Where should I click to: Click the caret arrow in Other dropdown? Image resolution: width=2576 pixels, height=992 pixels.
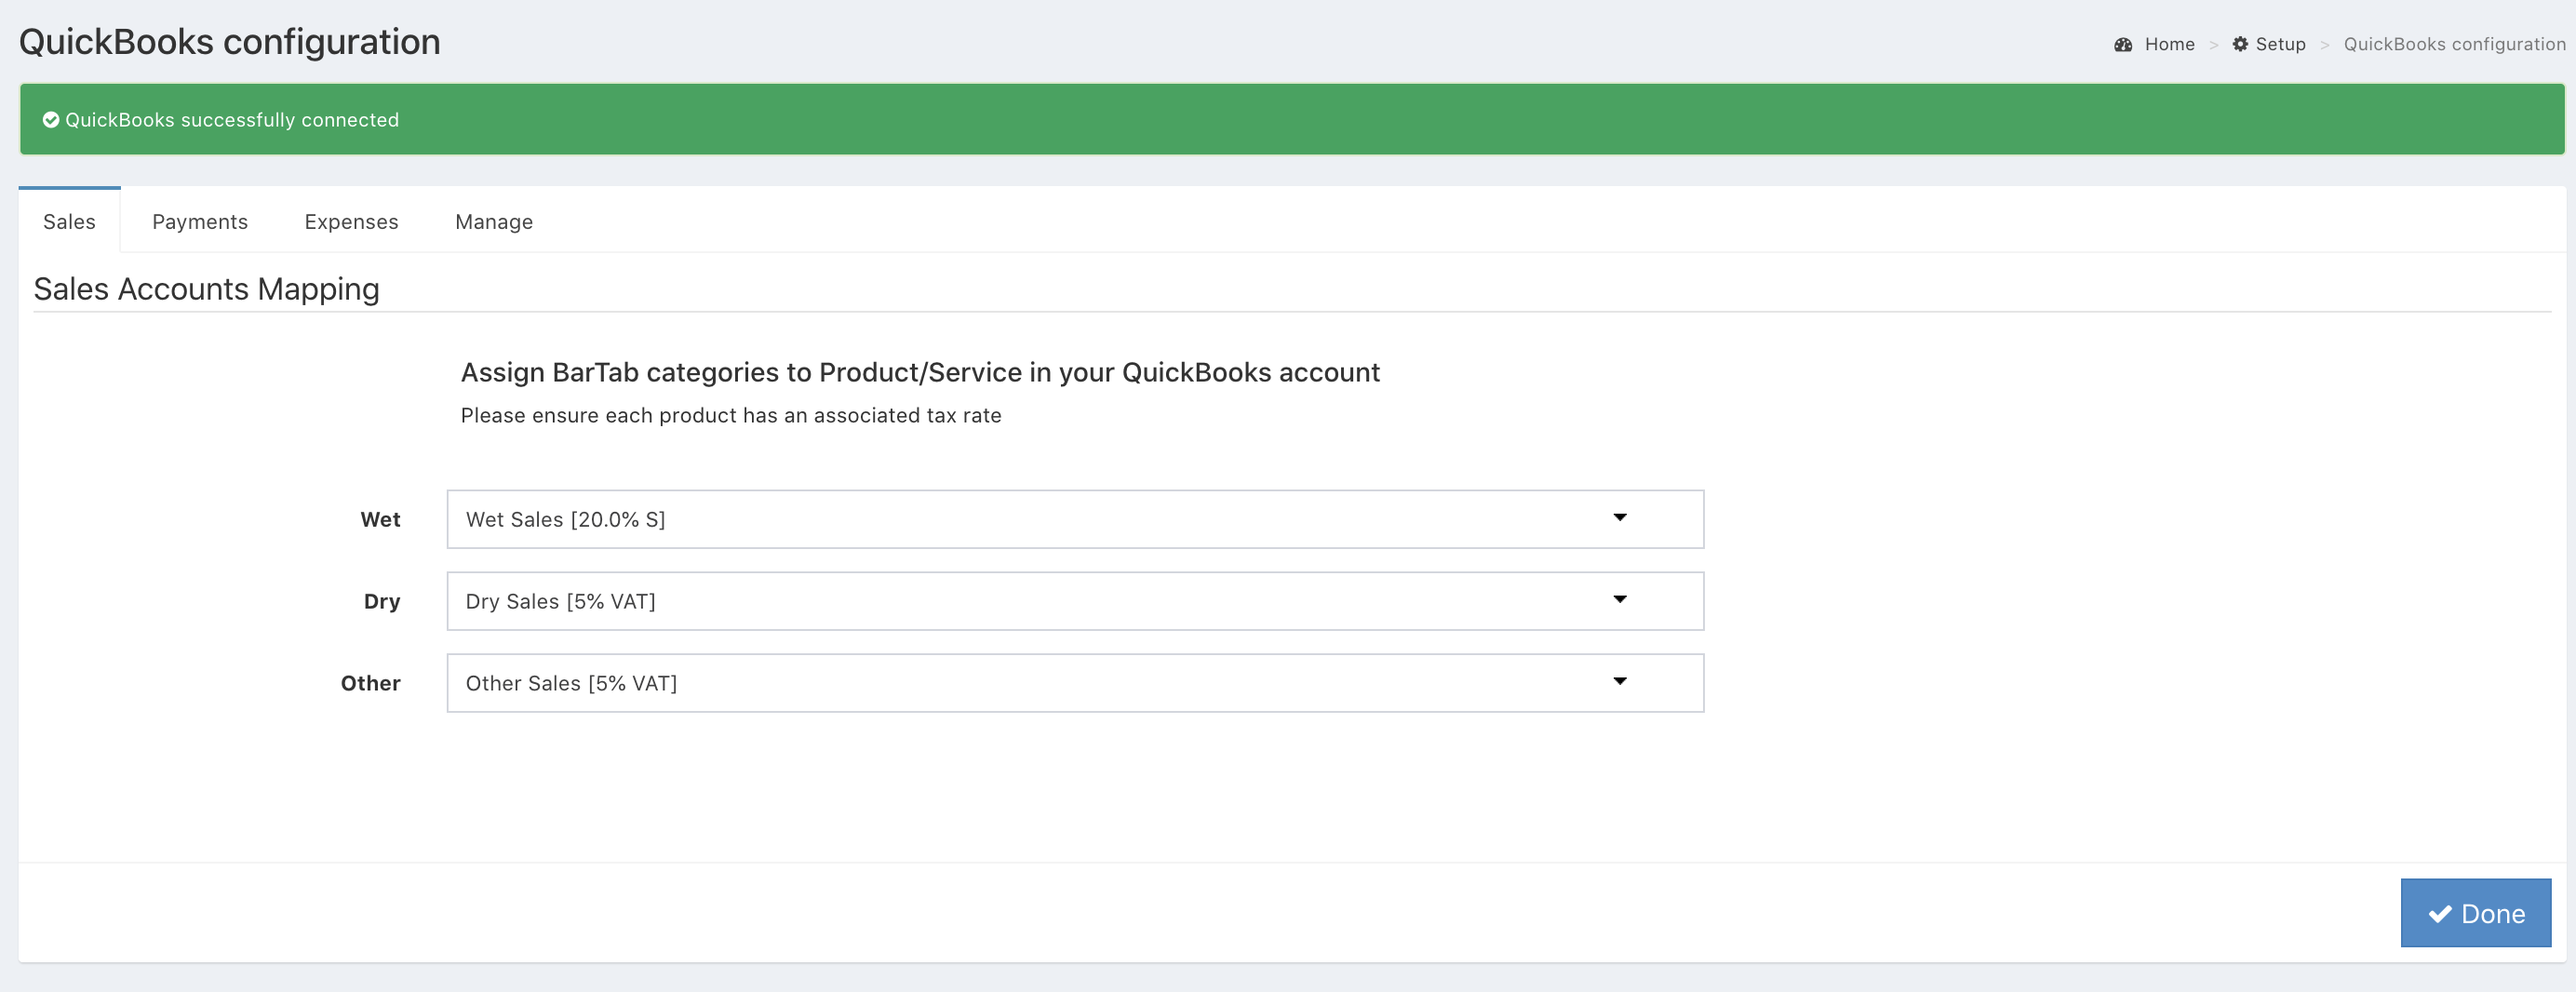[x=1619, y=682]
